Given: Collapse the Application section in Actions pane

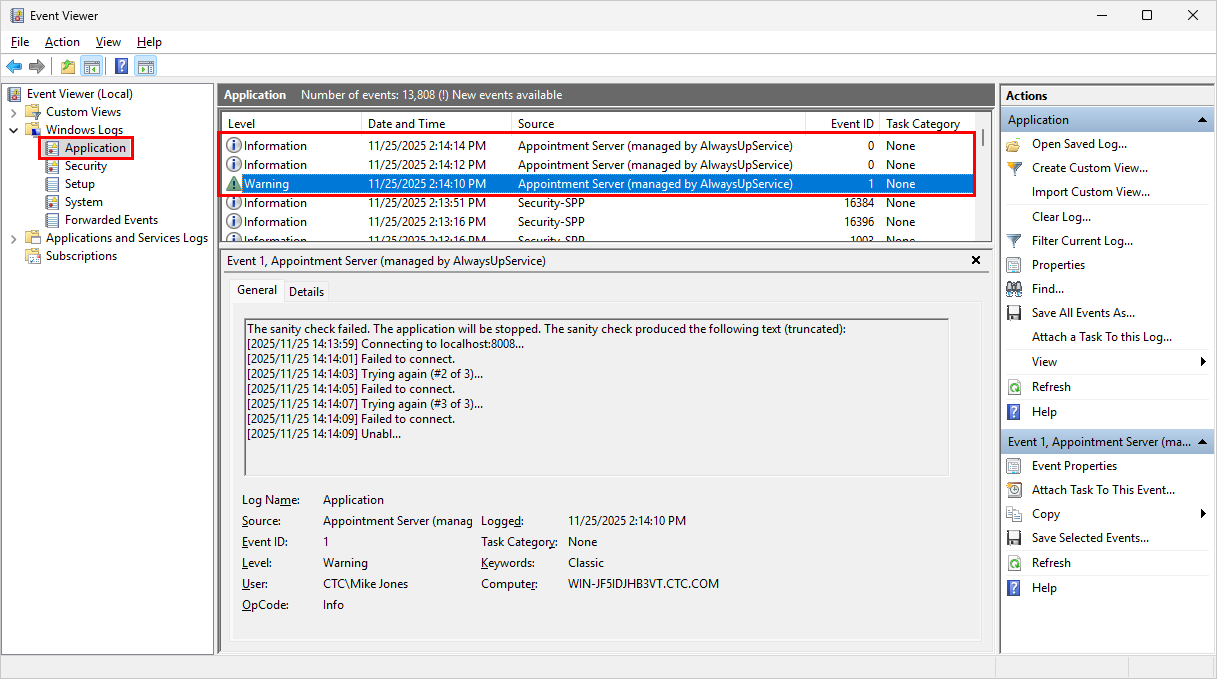Looking at the screenshot, I should (x=1199, y=119).
